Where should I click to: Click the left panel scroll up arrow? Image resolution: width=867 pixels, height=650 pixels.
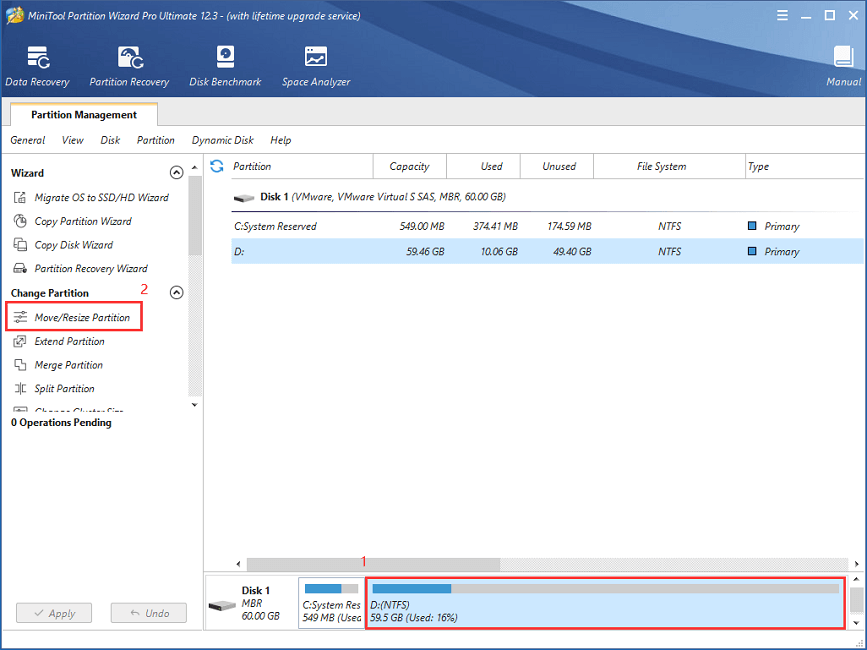(195, 167)
